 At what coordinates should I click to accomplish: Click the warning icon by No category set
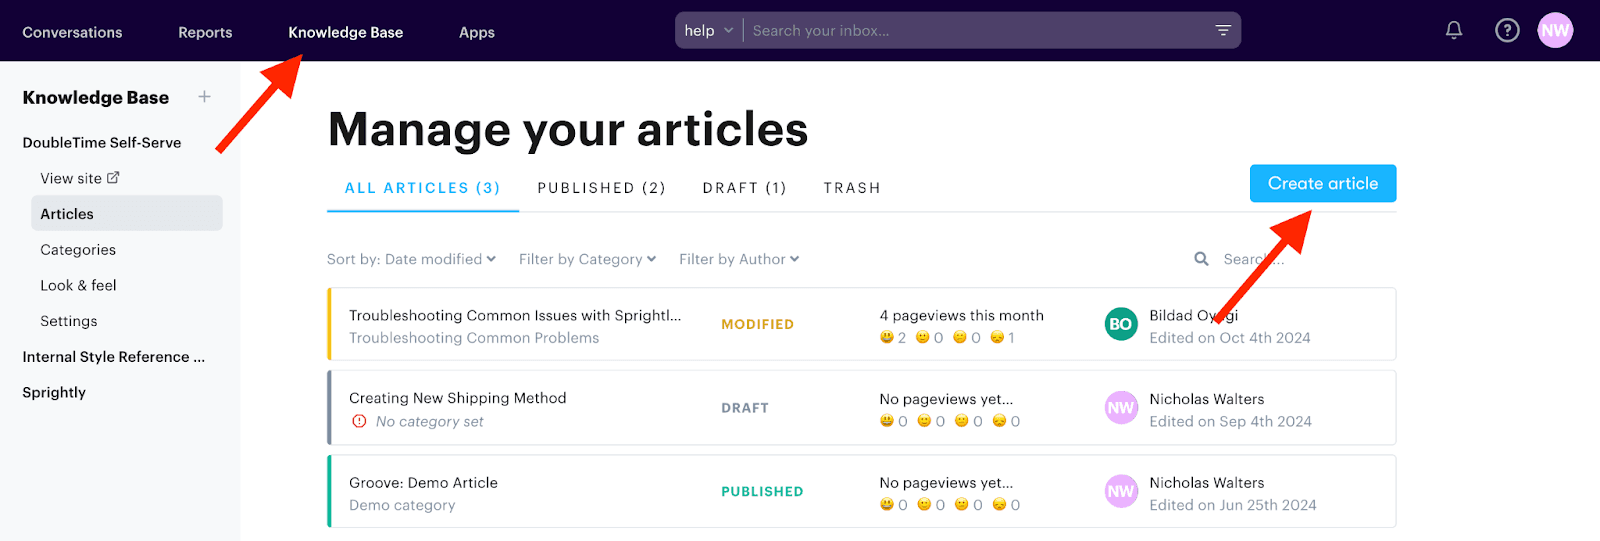tap(359, 421)
